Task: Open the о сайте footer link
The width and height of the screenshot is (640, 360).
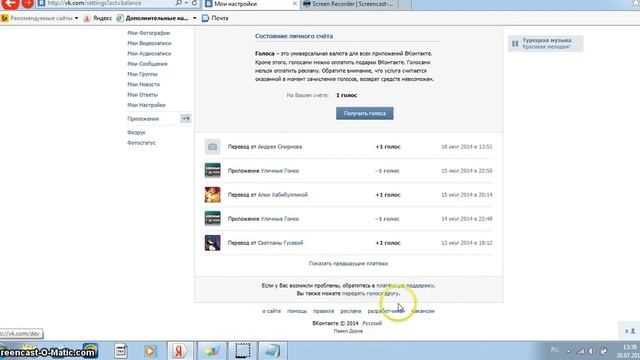Action: pos(271,311)
